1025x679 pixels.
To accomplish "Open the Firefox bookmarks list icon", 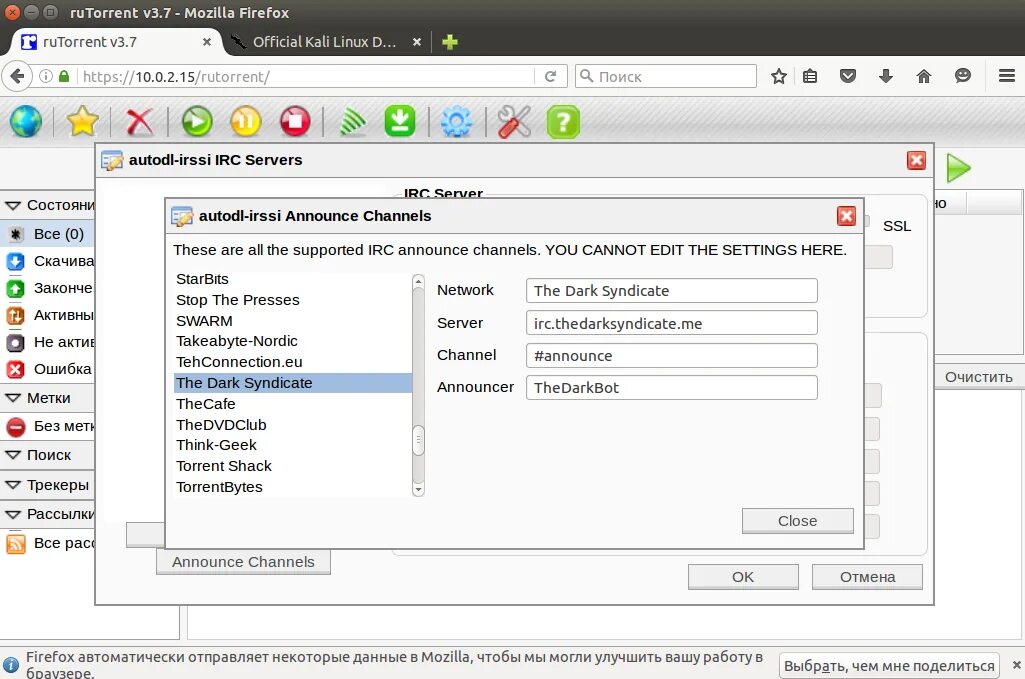I will click(810, 76).
